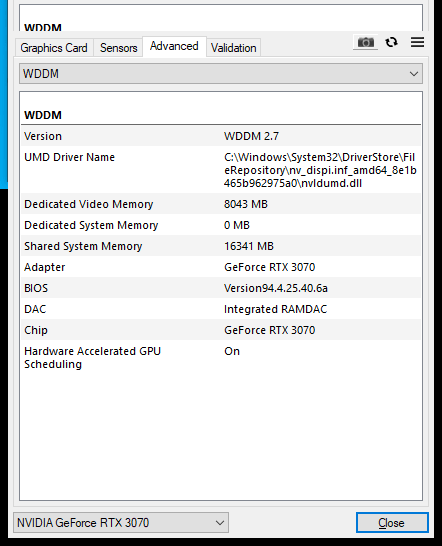The image size is (442, 546).
Task: Select the Adapter row label
Action: point(45,267)
